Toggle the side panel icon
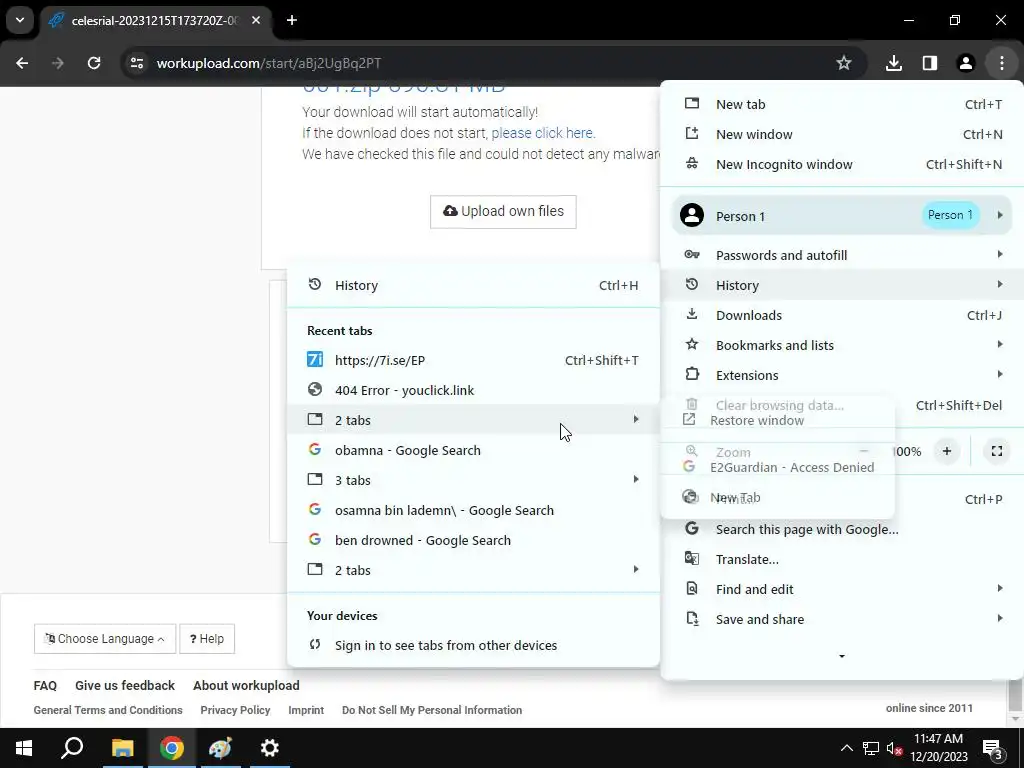1024x768 pixels. pos(929,63)
